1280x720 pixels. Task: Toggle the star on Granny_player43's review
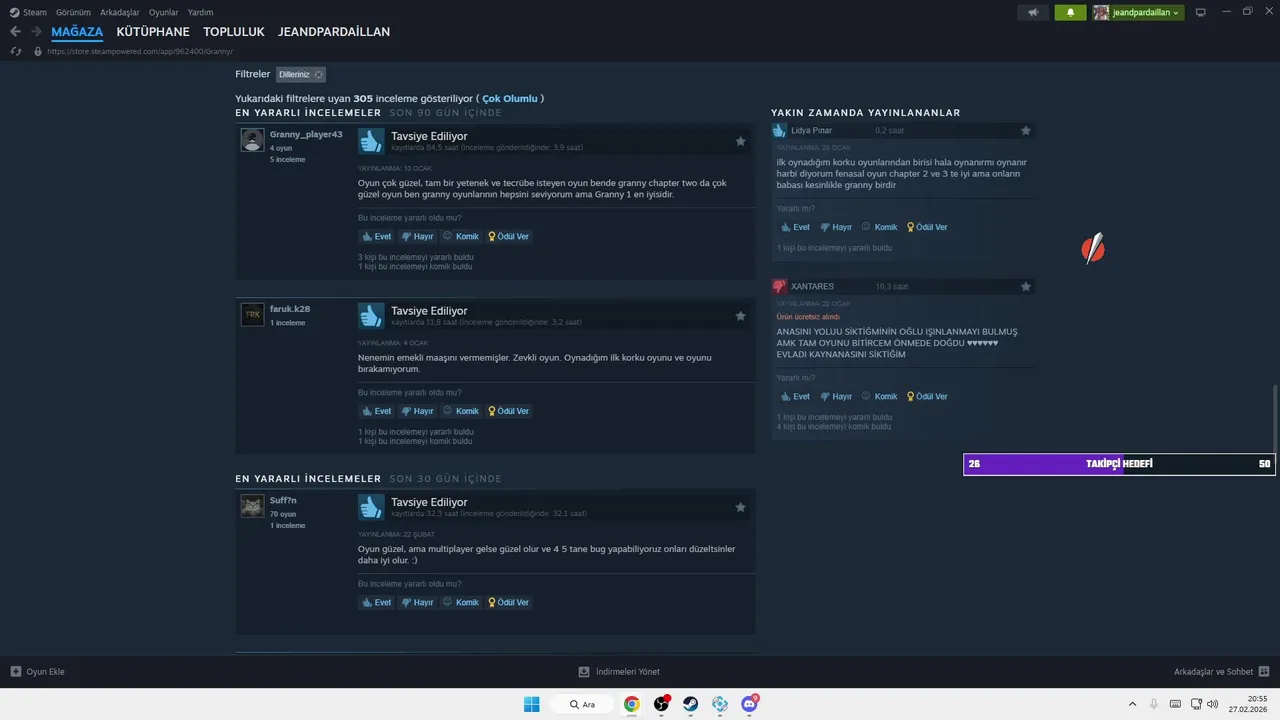click(740, 141)
